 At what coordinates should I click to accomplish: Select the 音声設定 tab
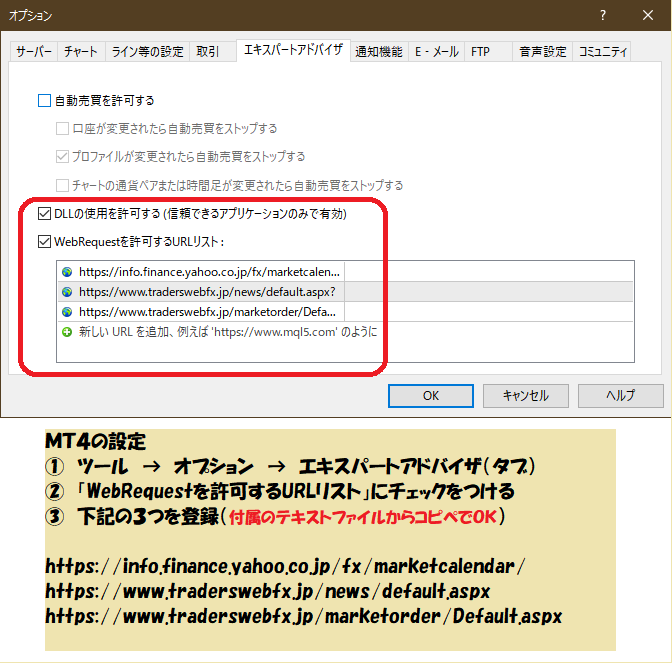point(543,52)
